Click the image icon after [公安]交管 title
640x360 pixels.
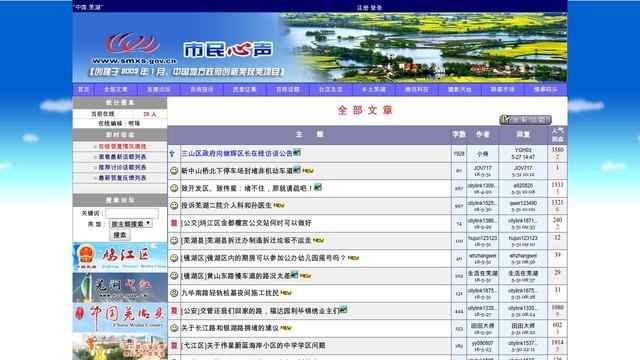pos(343,310)
